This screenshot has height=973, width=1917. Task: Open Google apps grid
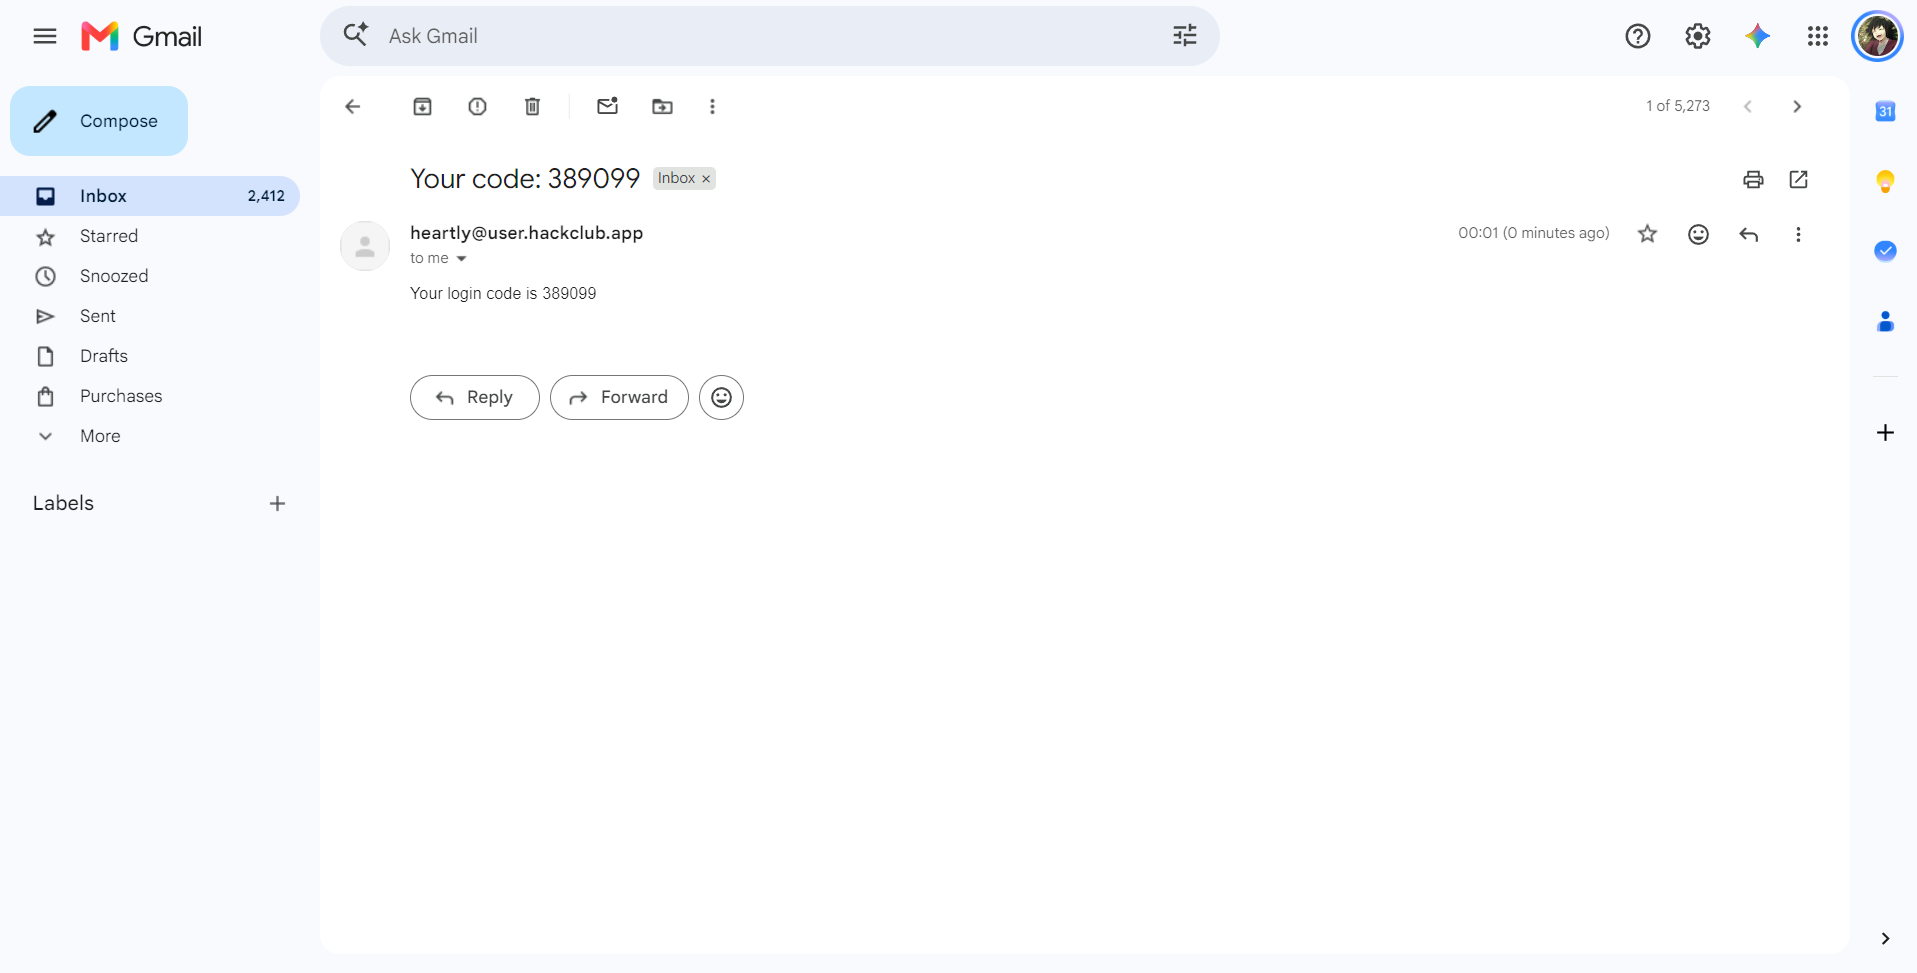[x=1818, y=37]
